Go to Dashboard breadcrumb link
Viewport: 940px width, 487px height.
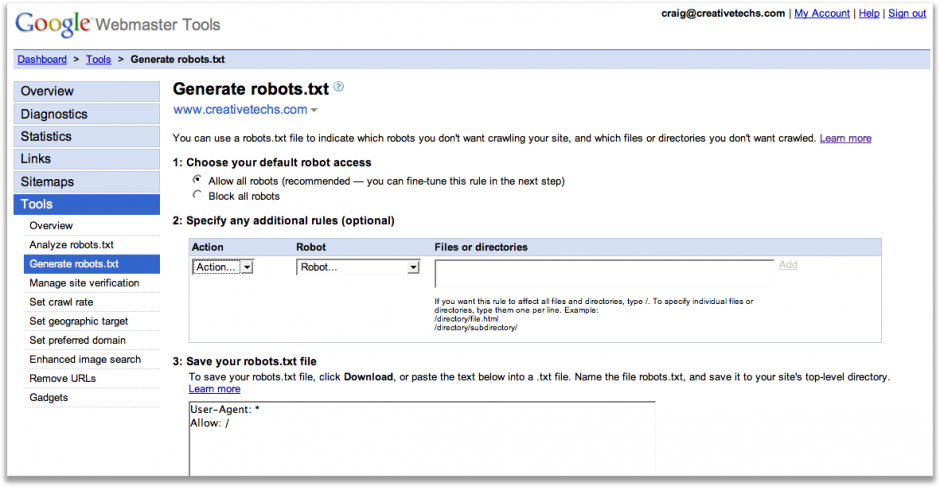(x=42, y=59)
